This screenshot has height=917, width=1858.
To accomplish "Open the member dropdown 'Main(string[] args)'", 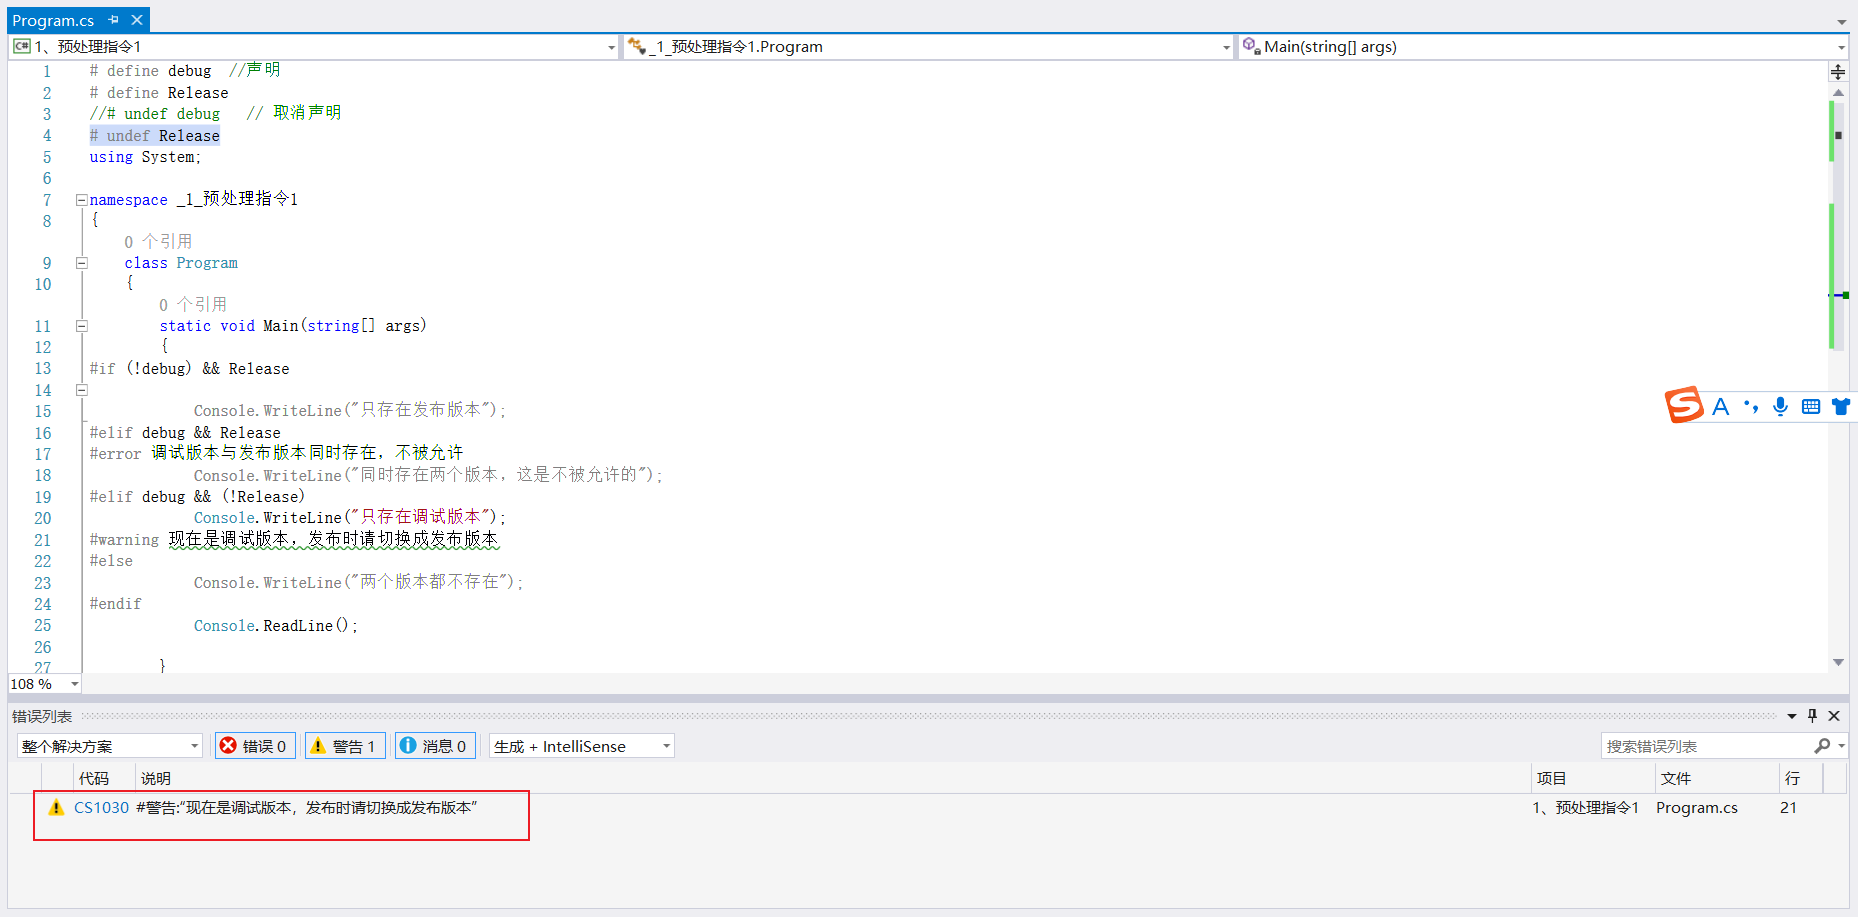I will click(x=1543, y=47).
